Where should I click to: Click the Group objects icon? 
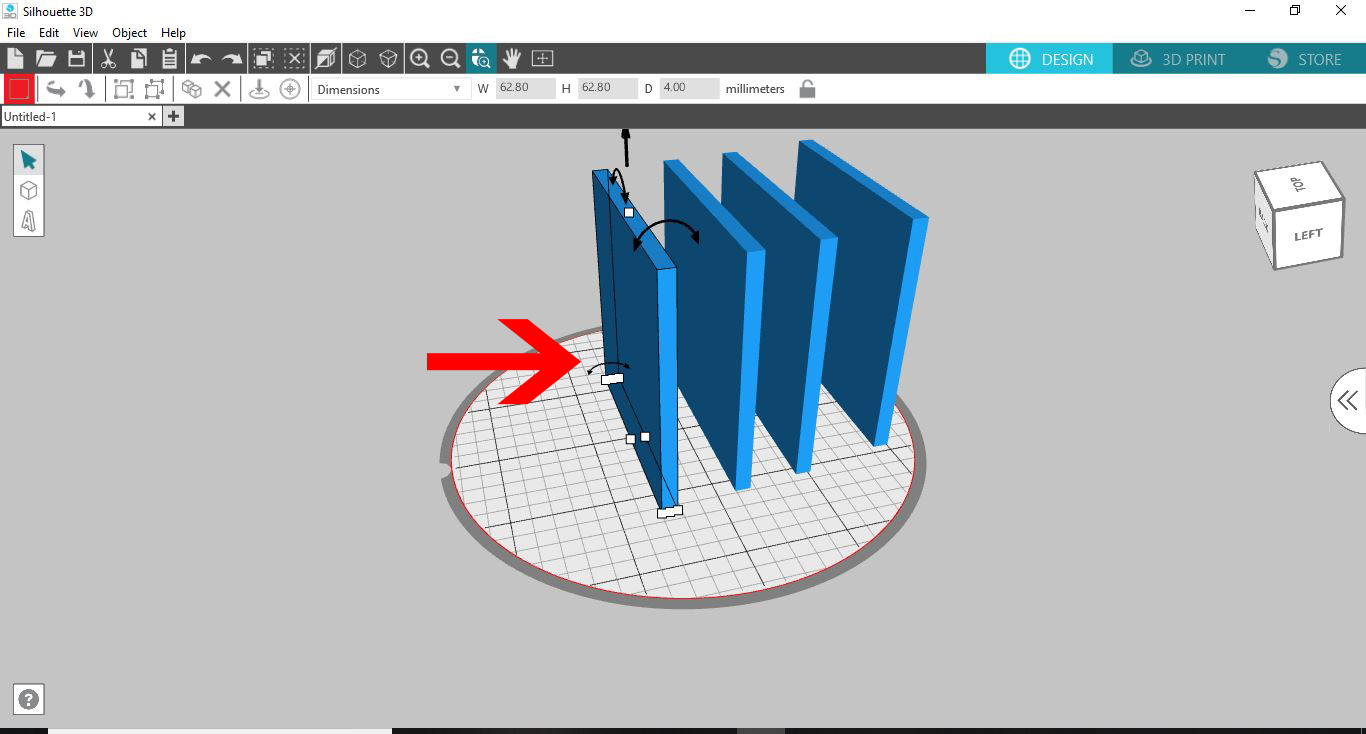pos(124,89)
